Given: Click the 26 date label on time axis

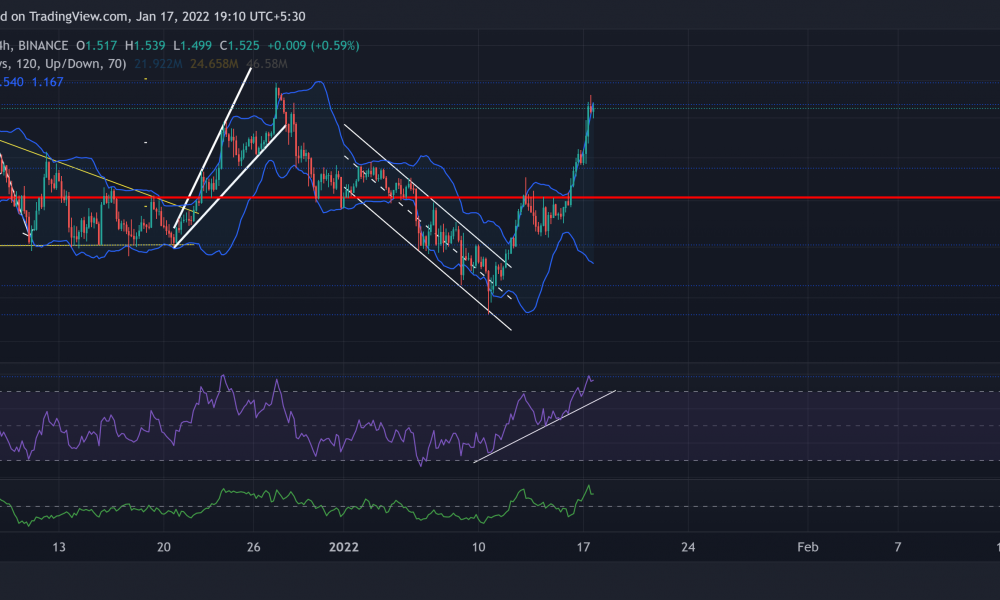Looking at the screenshot, I should click(x=253, y=547).
